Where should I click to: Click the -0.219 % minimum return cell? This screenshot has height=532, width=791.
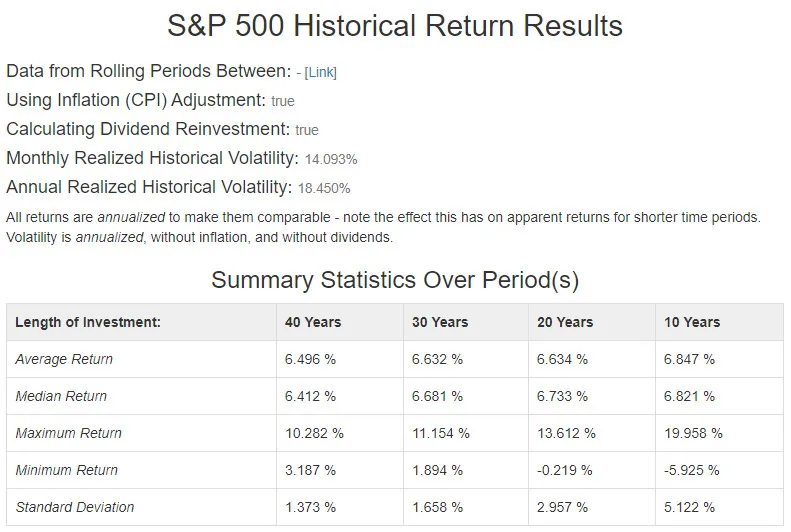coord(564,470)
